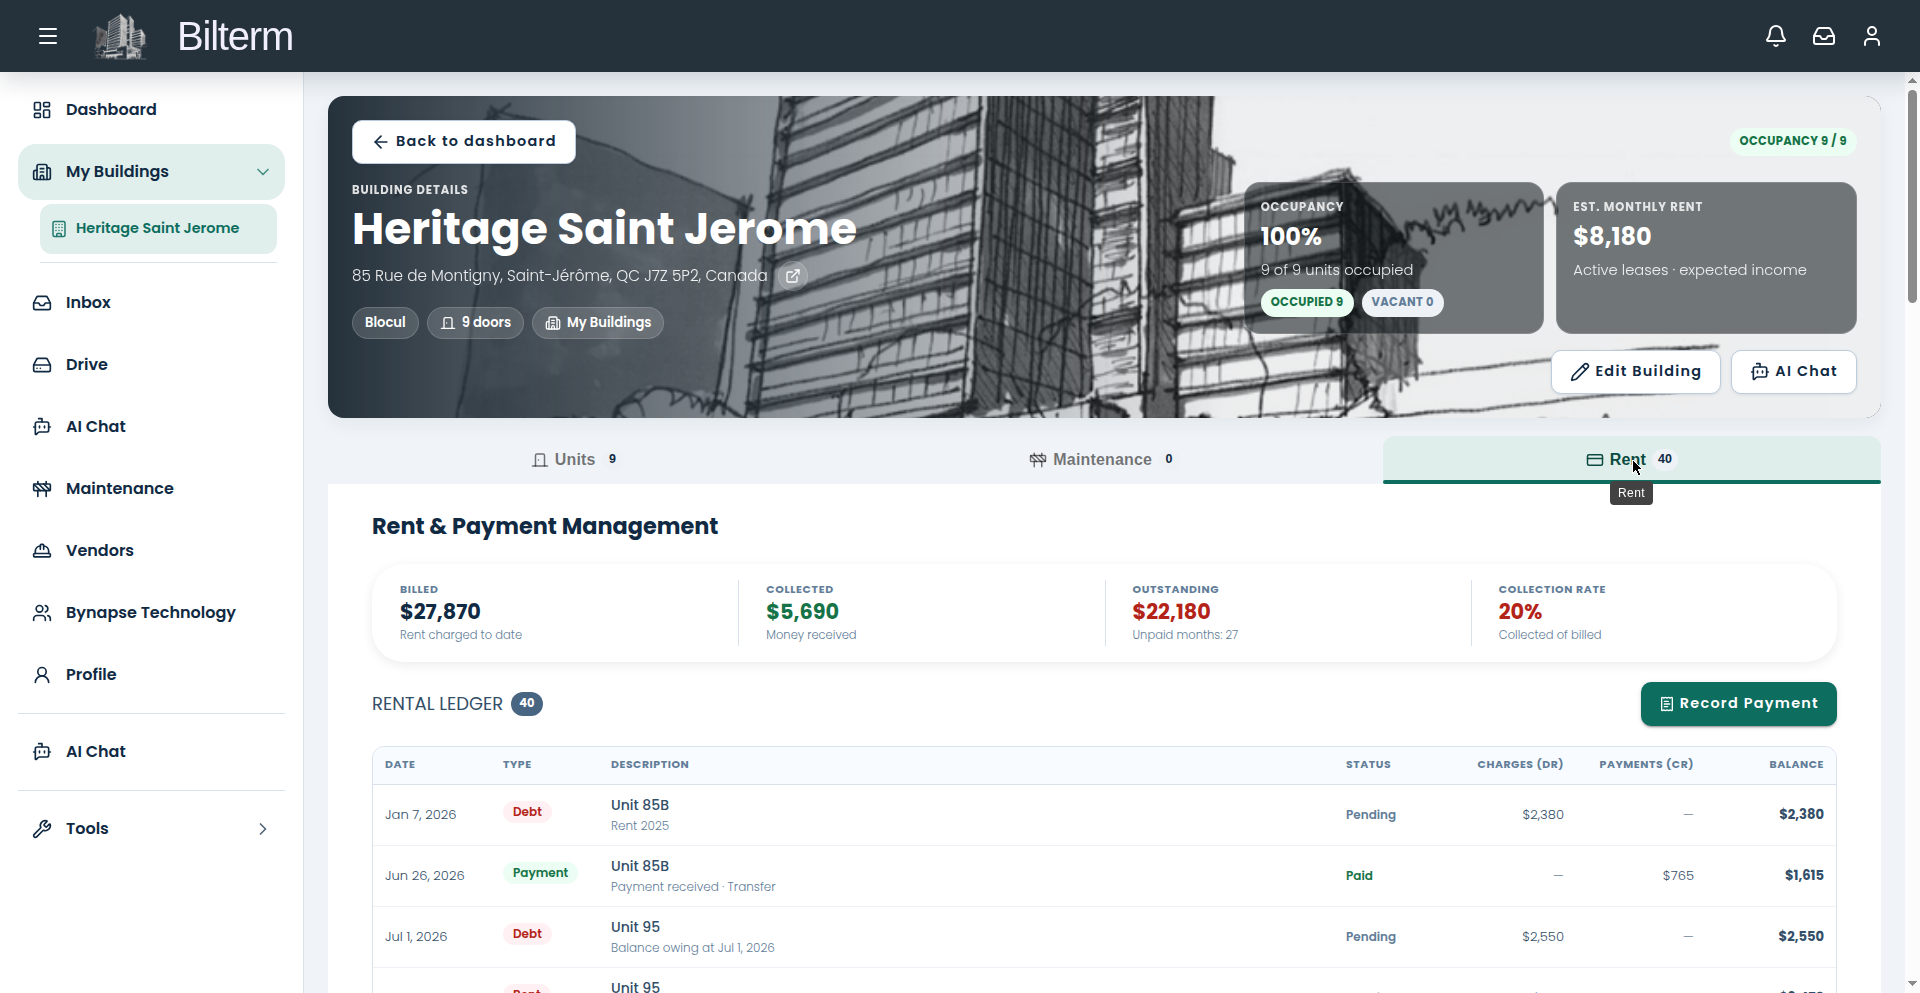Viewport: 1920px width, 993px height.
Task: Click the Profile sidebar item
Action: coord(151,675)
